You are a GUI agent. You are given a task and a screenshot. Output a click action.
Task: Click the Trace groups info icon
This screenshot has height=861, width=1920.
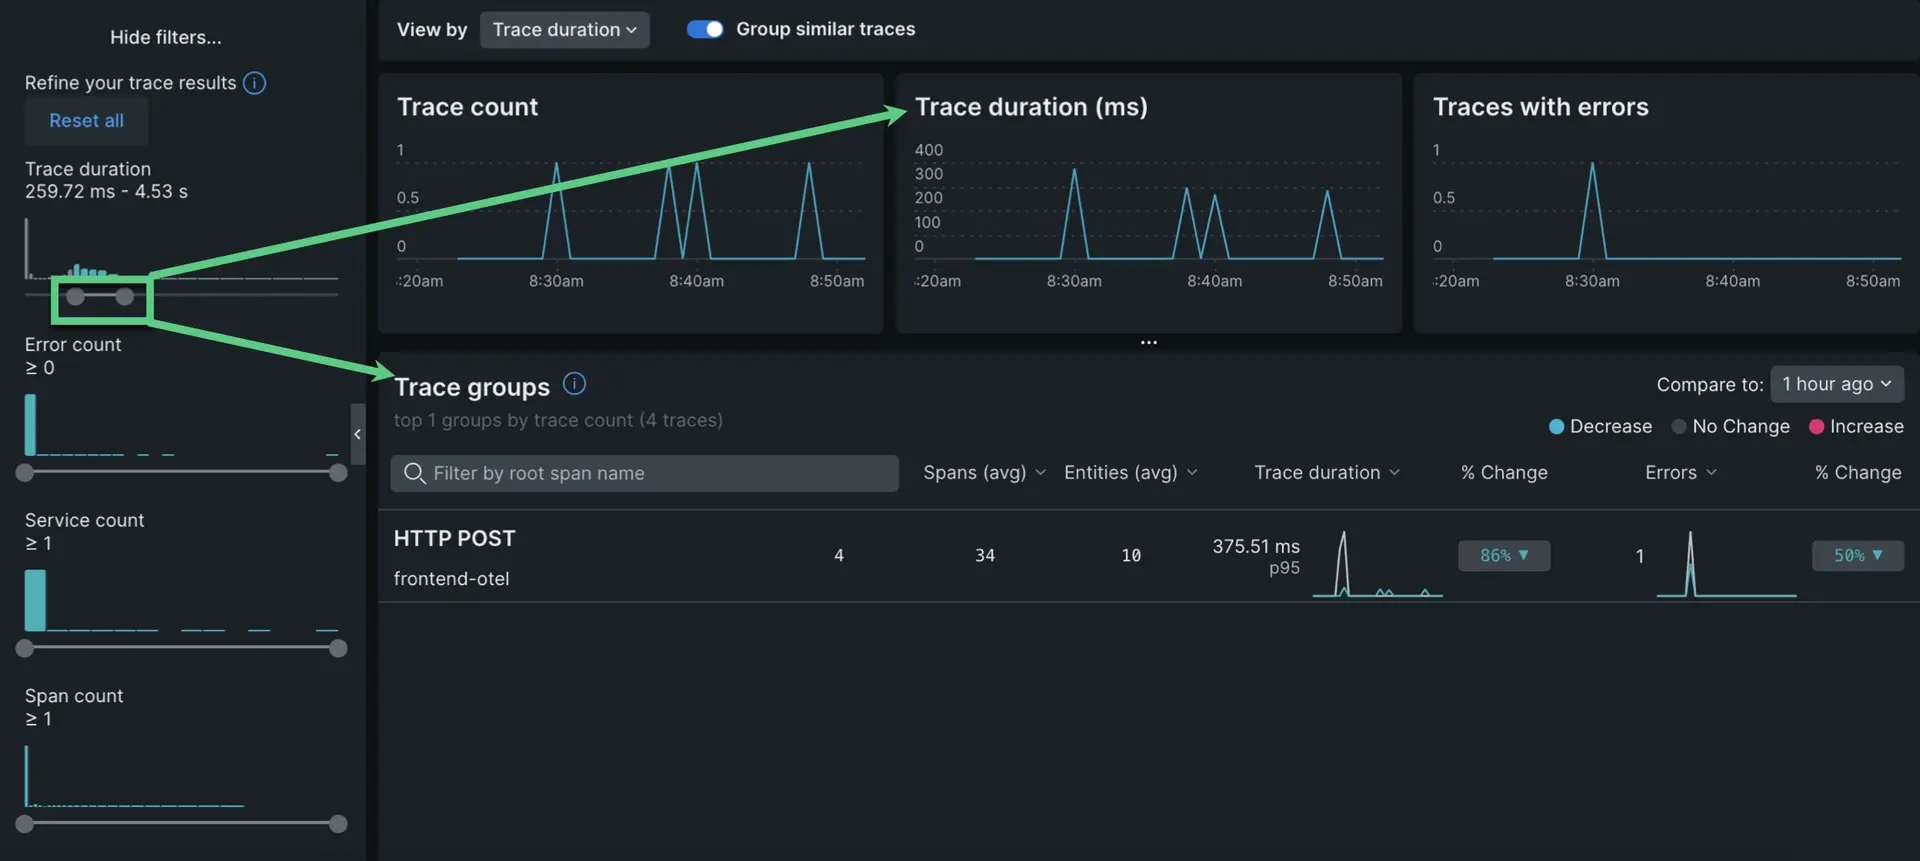tap(574, 384)
